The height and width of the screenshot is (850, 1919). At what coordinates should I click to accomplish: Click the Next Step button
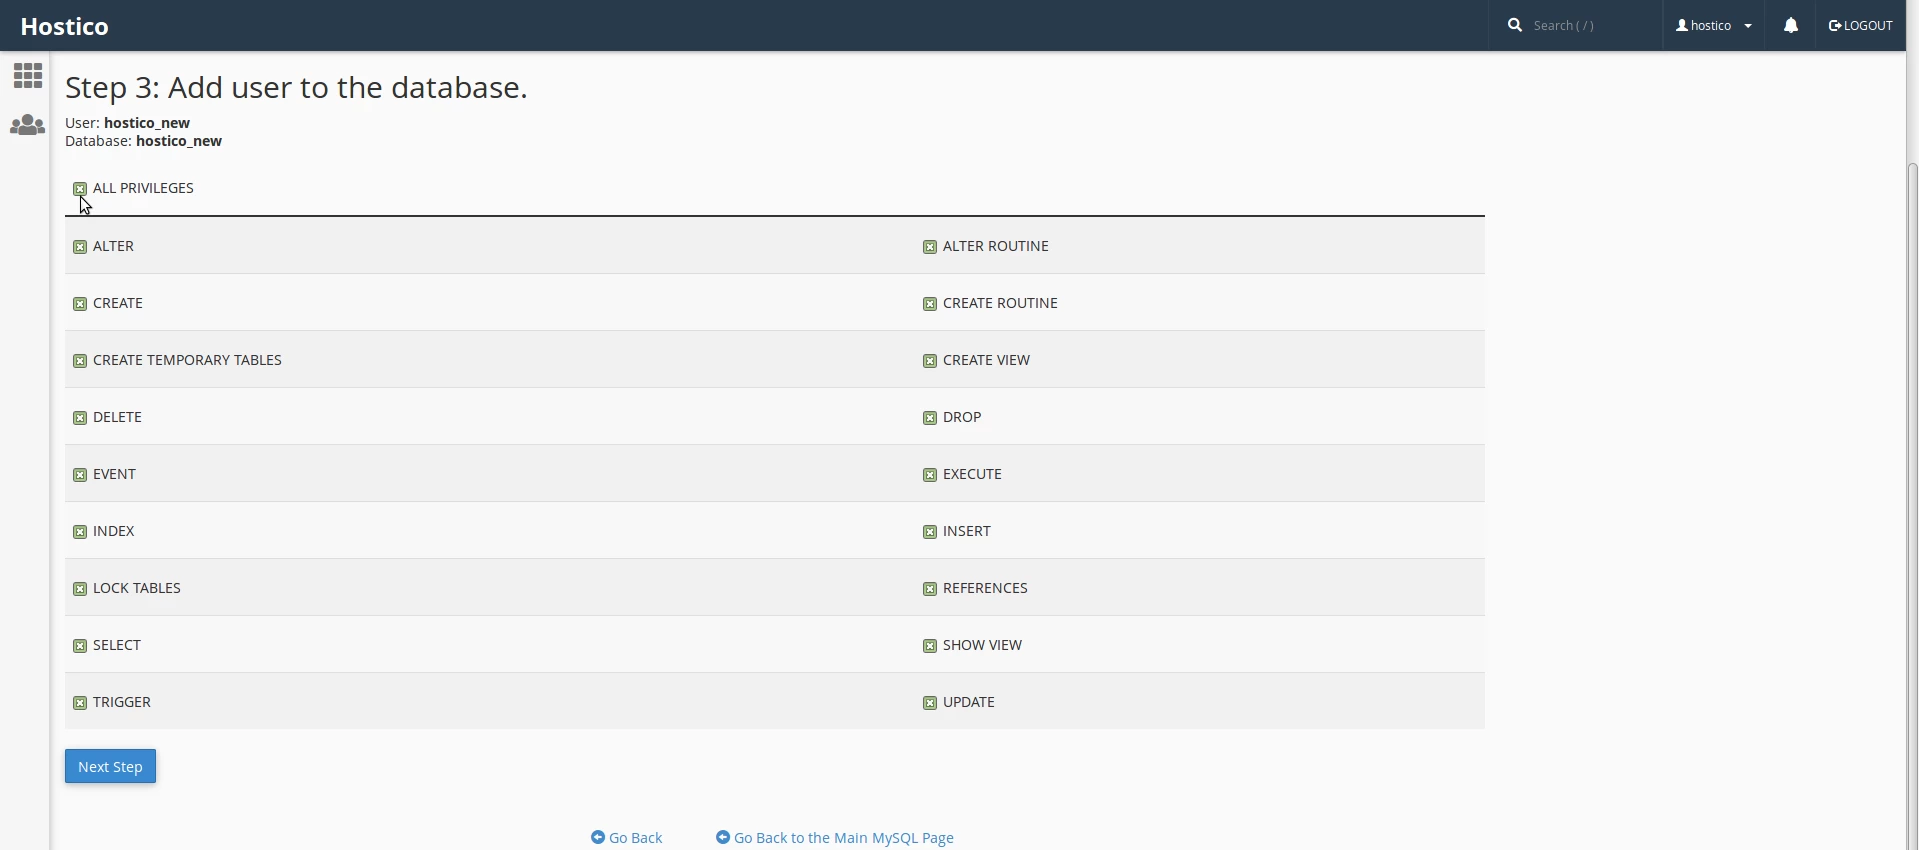(111, 767)
